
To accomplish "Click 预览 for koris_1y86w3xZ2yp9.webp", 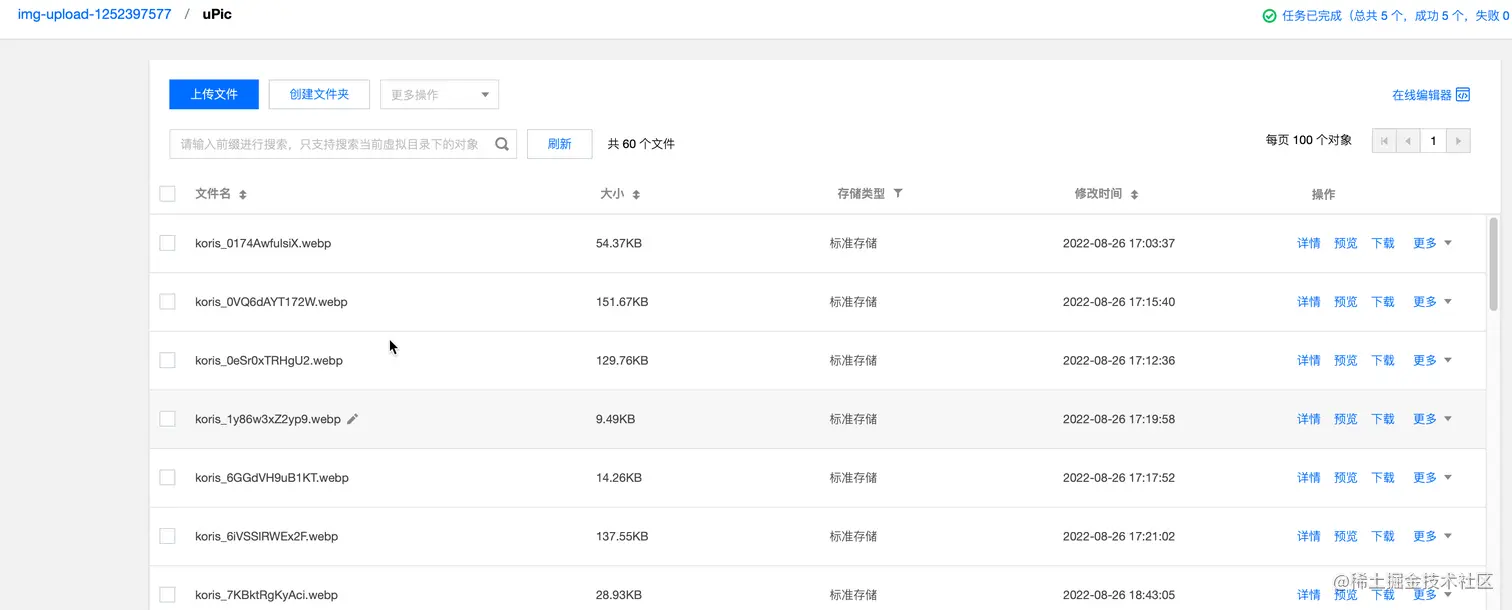I will click(x=1345, y=419).
